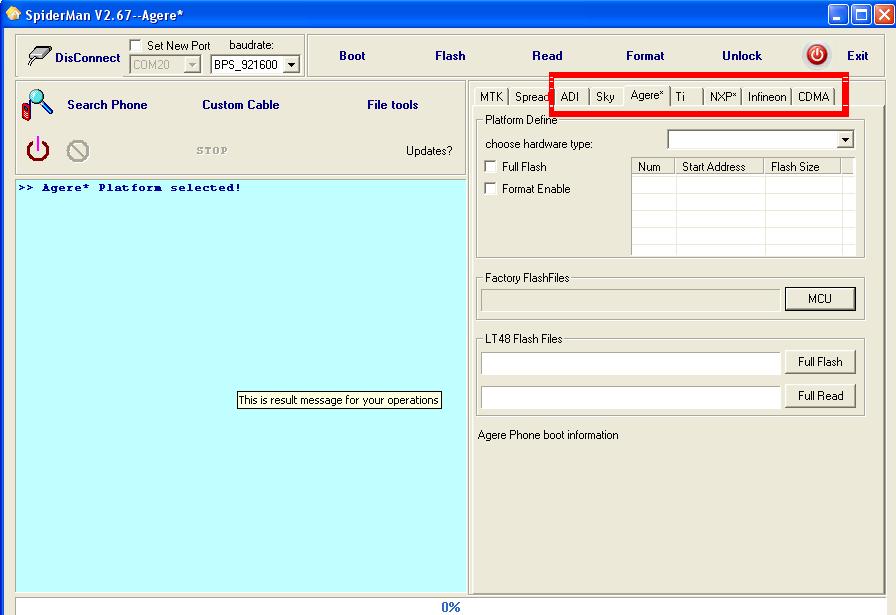Click the SpiderMan title bar app icon
The height and width of the screenshot is (615, 896).
click(13, 14)
